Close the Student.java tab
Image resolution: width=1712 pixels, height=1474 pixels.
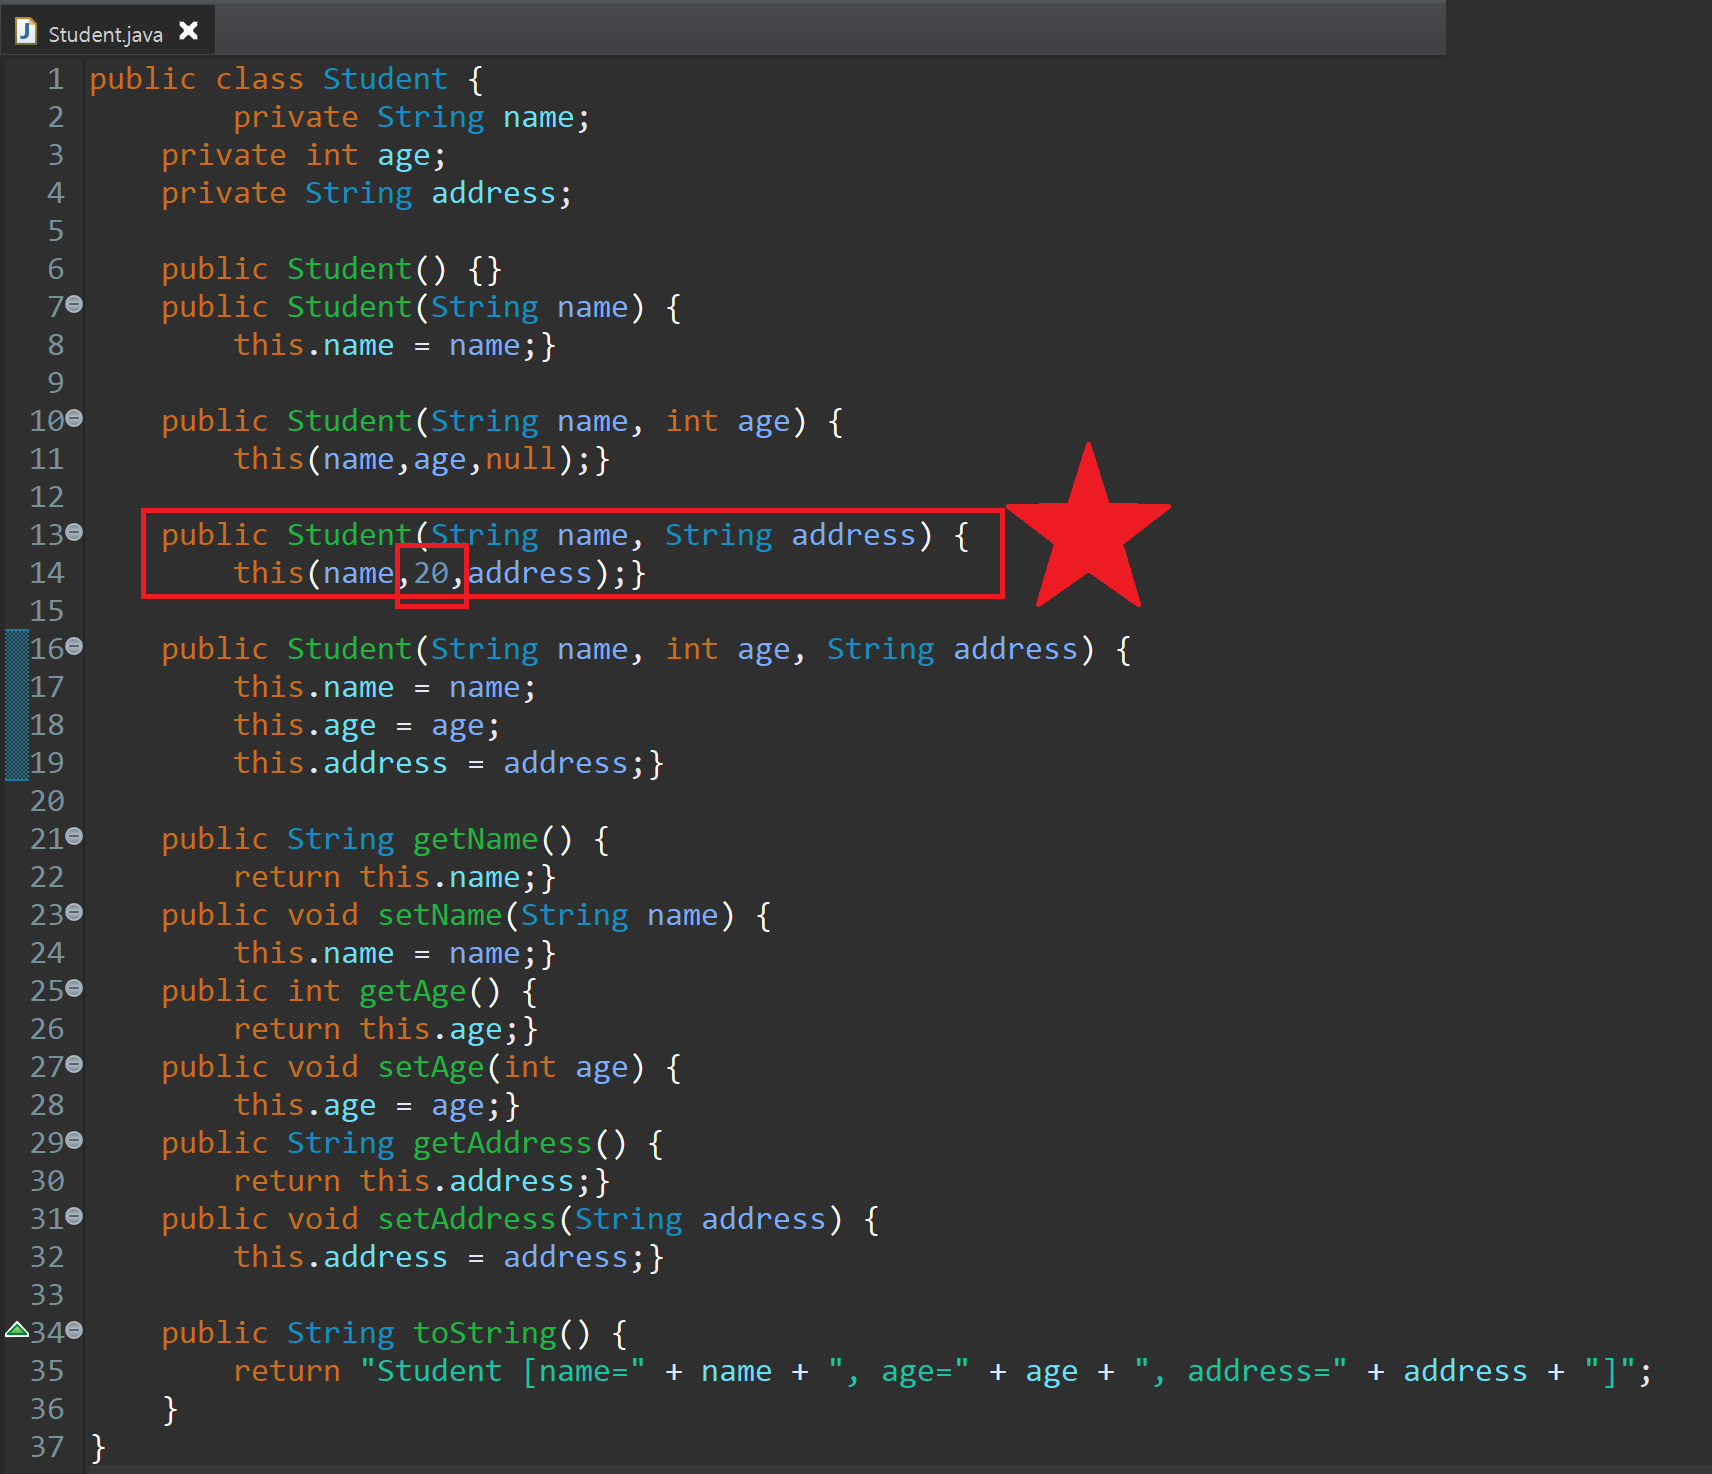(188, 32)
